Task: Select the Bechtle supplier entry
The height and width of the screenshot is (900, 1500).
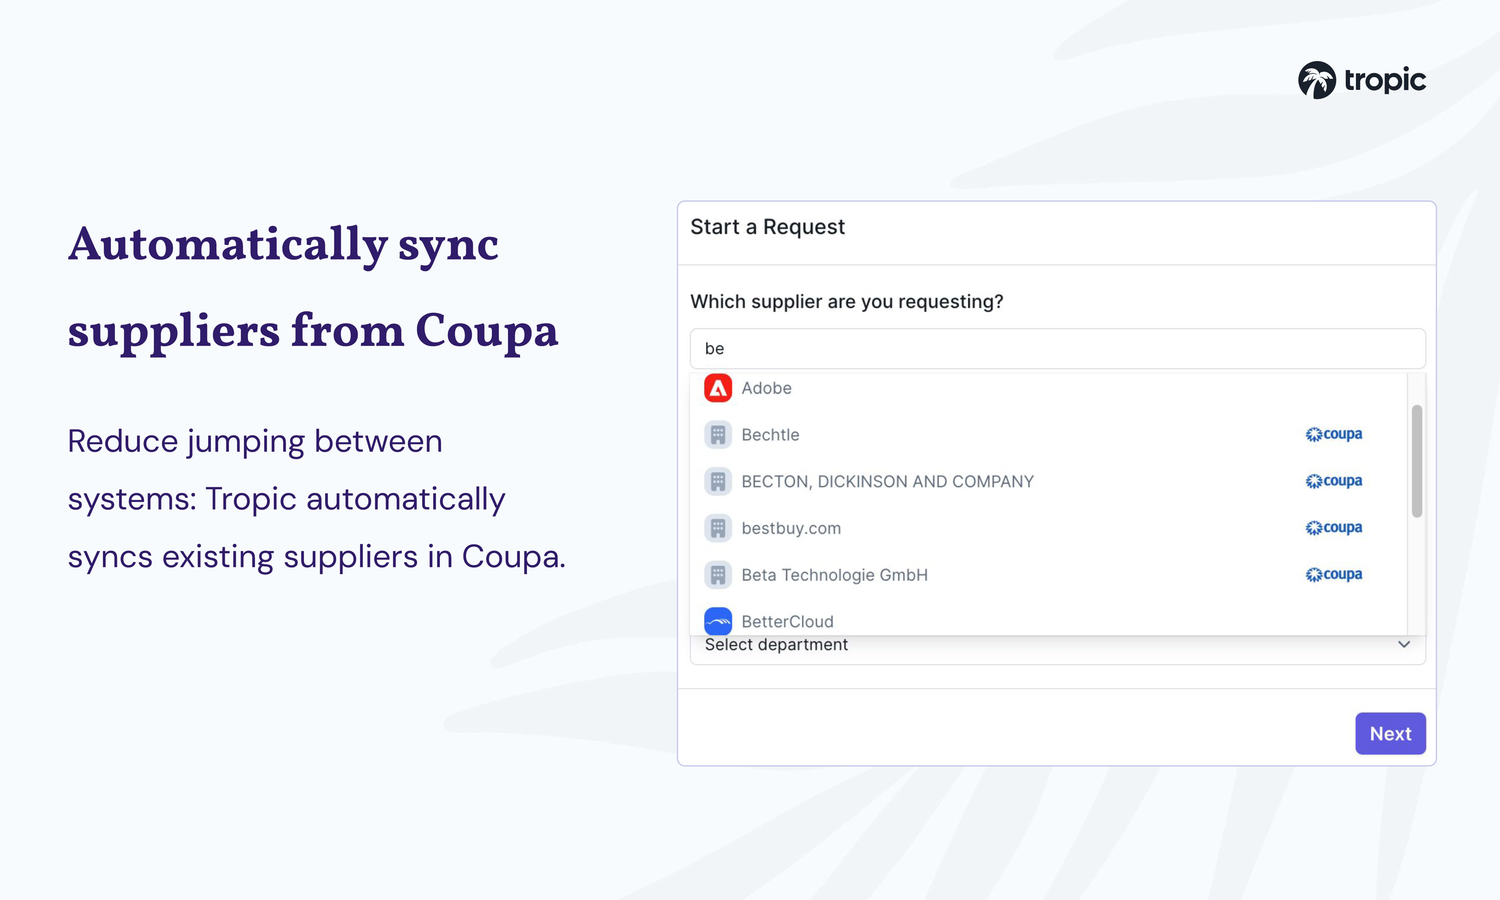Action: (770, 434)
